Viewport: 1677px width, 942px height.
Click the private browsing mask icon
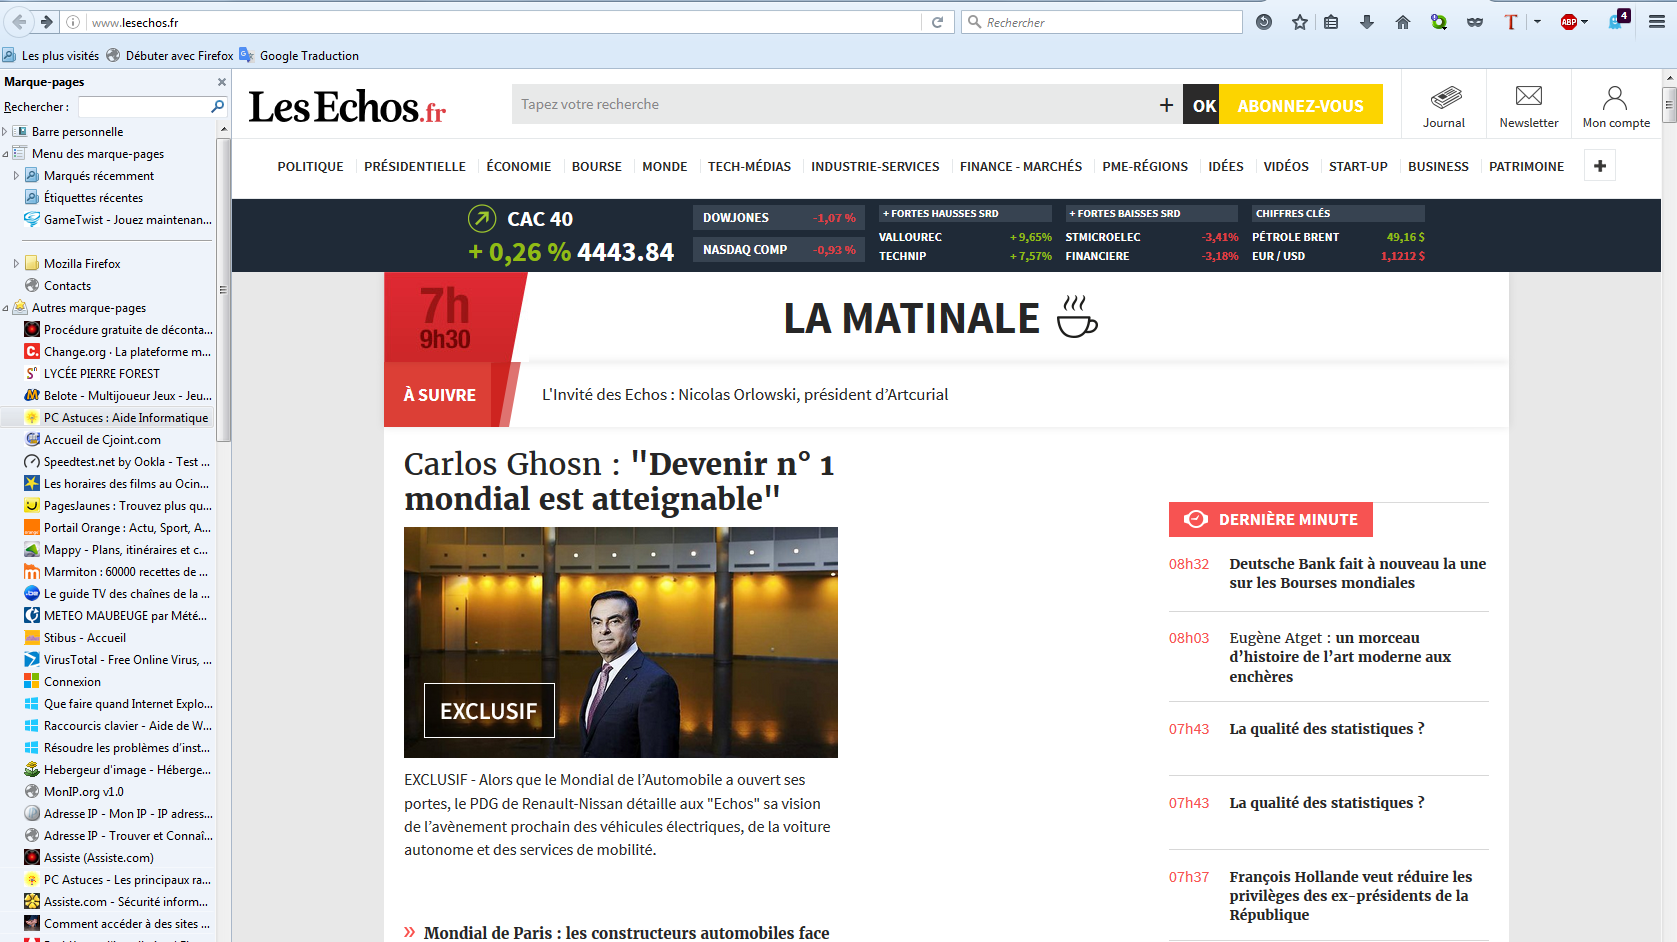pos(1475,22)
